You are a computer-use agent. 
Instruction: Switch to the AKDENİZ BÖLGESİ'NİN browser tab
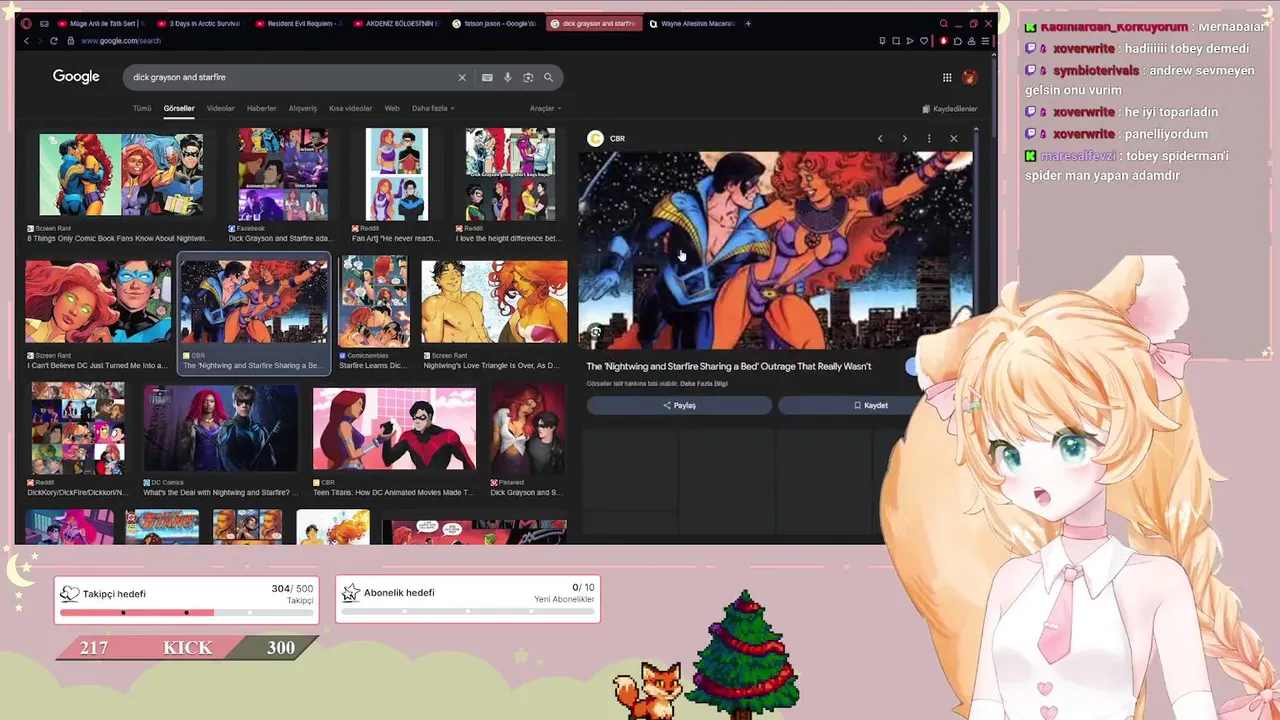click(396, 23)
